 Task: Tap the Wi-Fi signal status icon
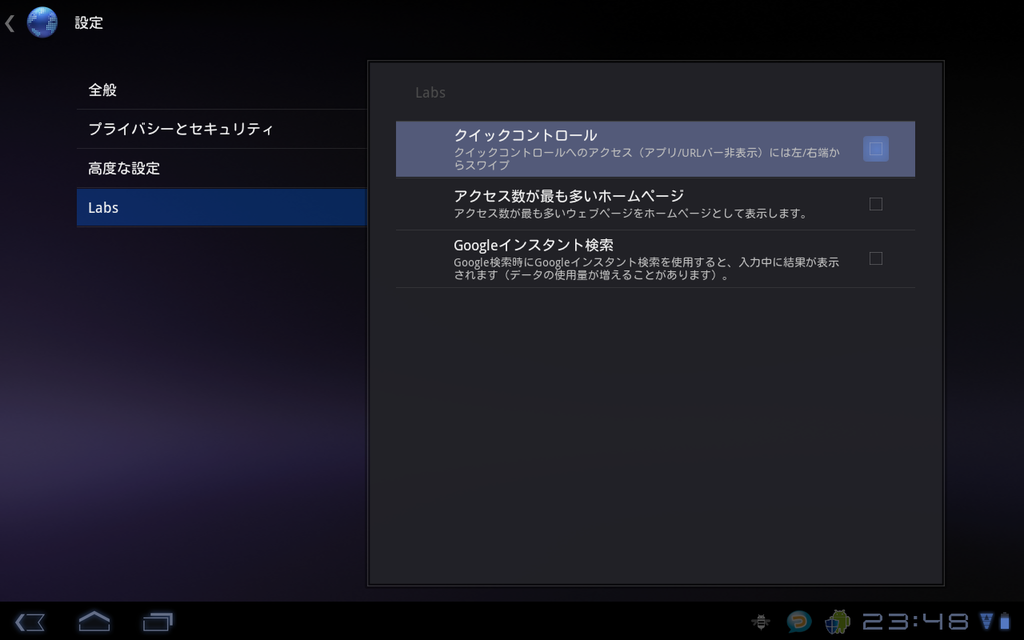(x=987, y=621)
